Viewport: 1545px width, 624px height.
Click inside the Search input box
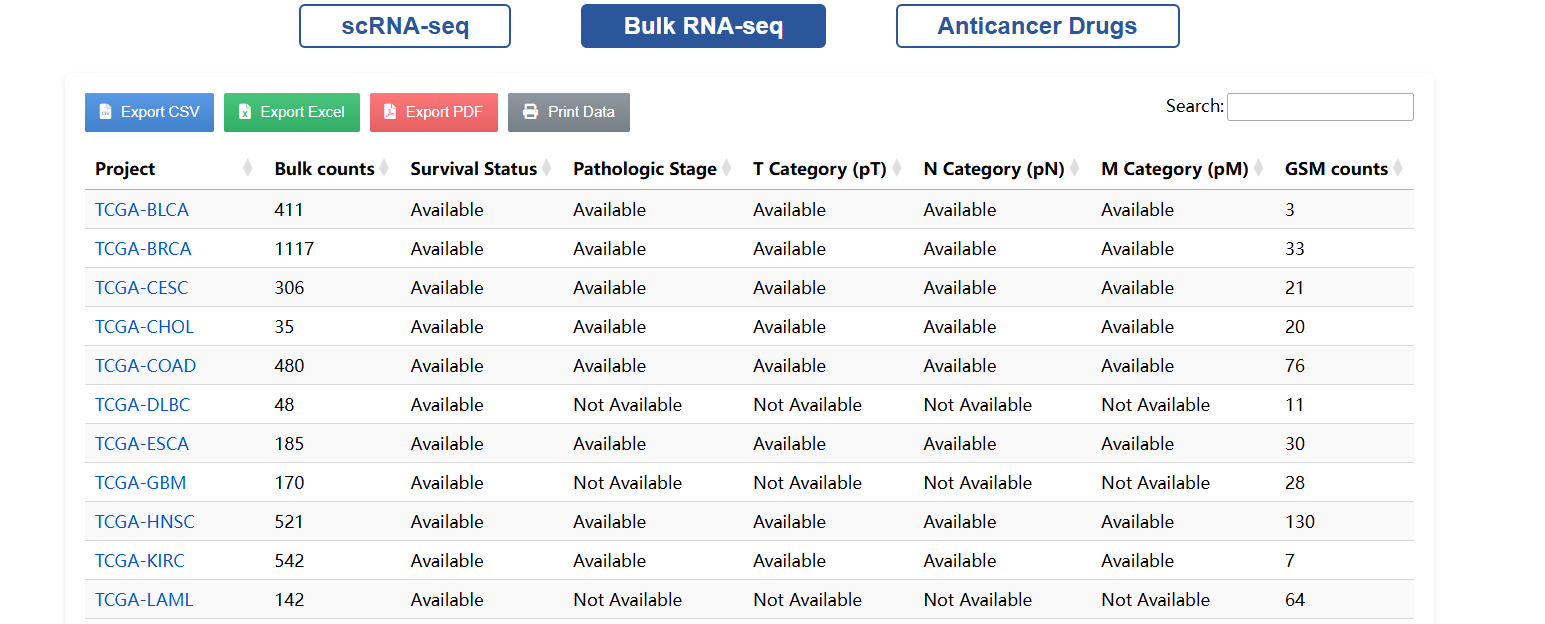point(1319,106)
